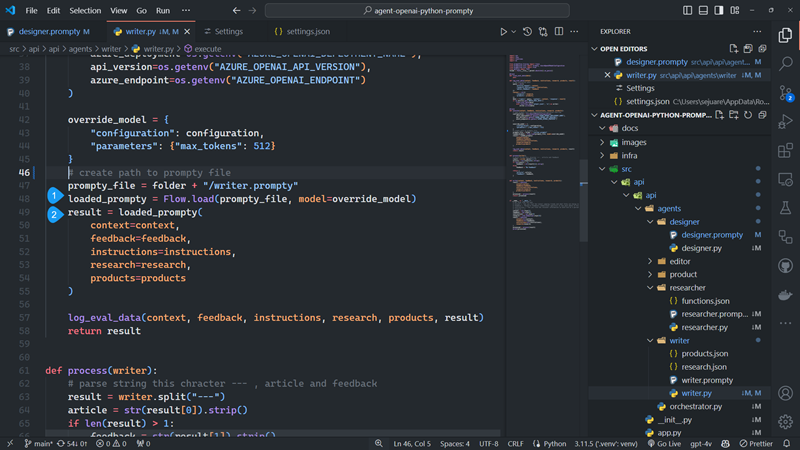
Task: Toggle the bottom panel layout button
Action: pos(703,10)
